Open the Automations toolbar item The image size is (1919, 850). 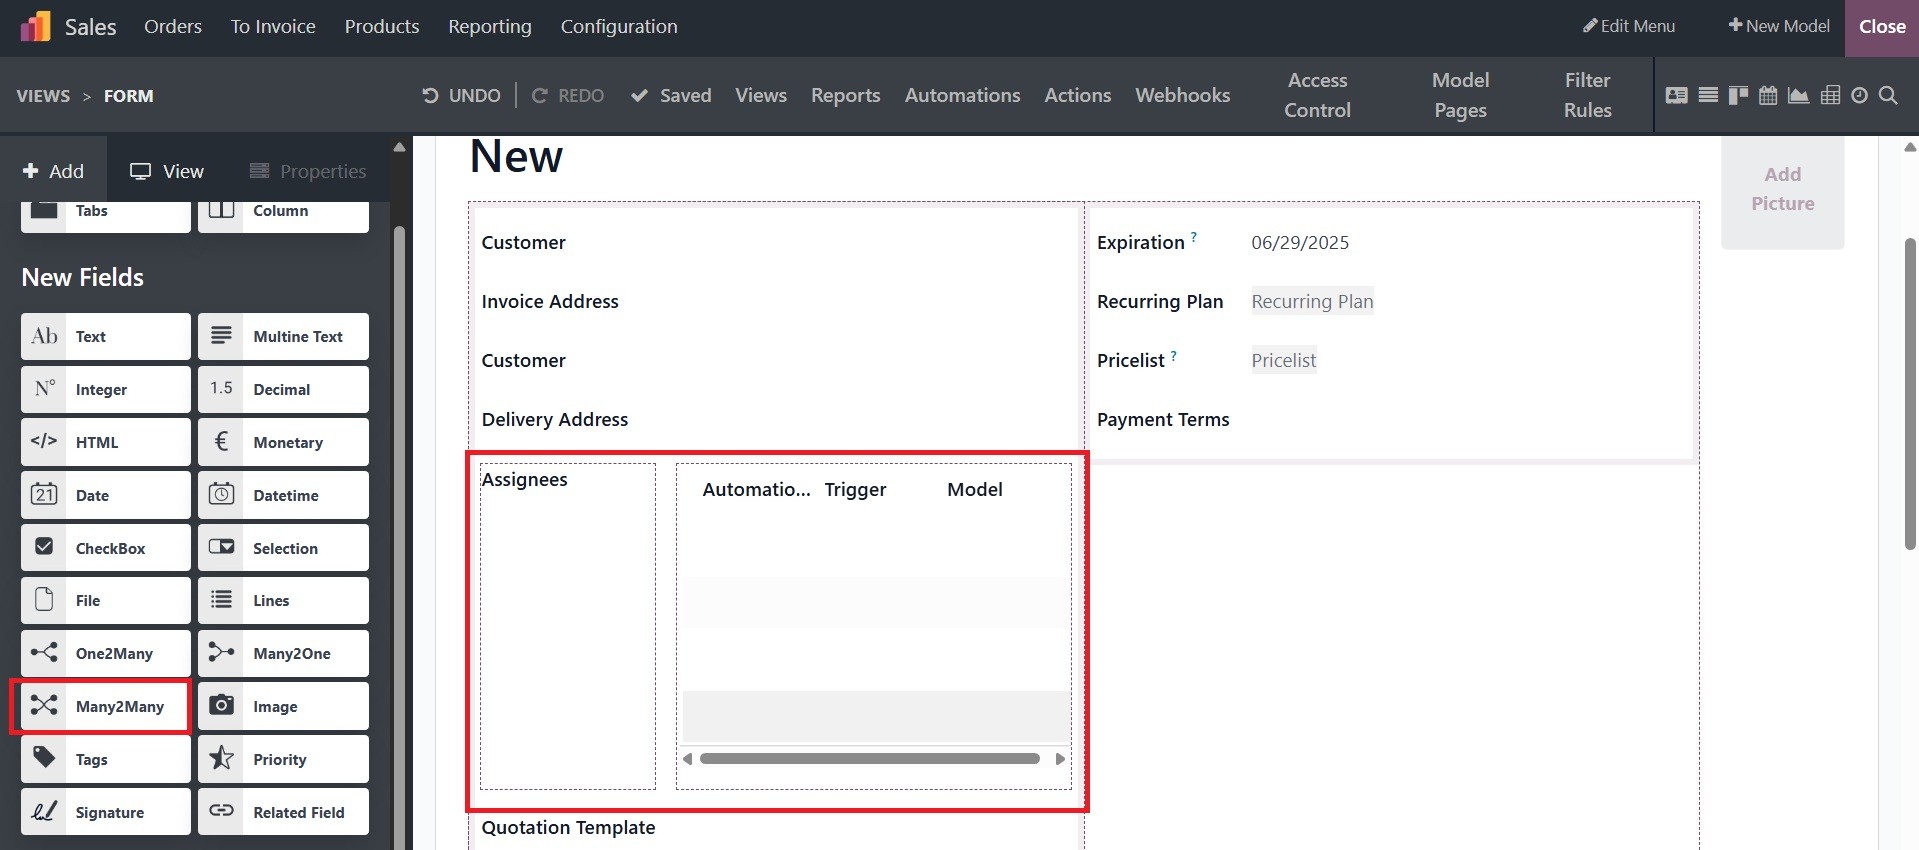click(962, 95)
